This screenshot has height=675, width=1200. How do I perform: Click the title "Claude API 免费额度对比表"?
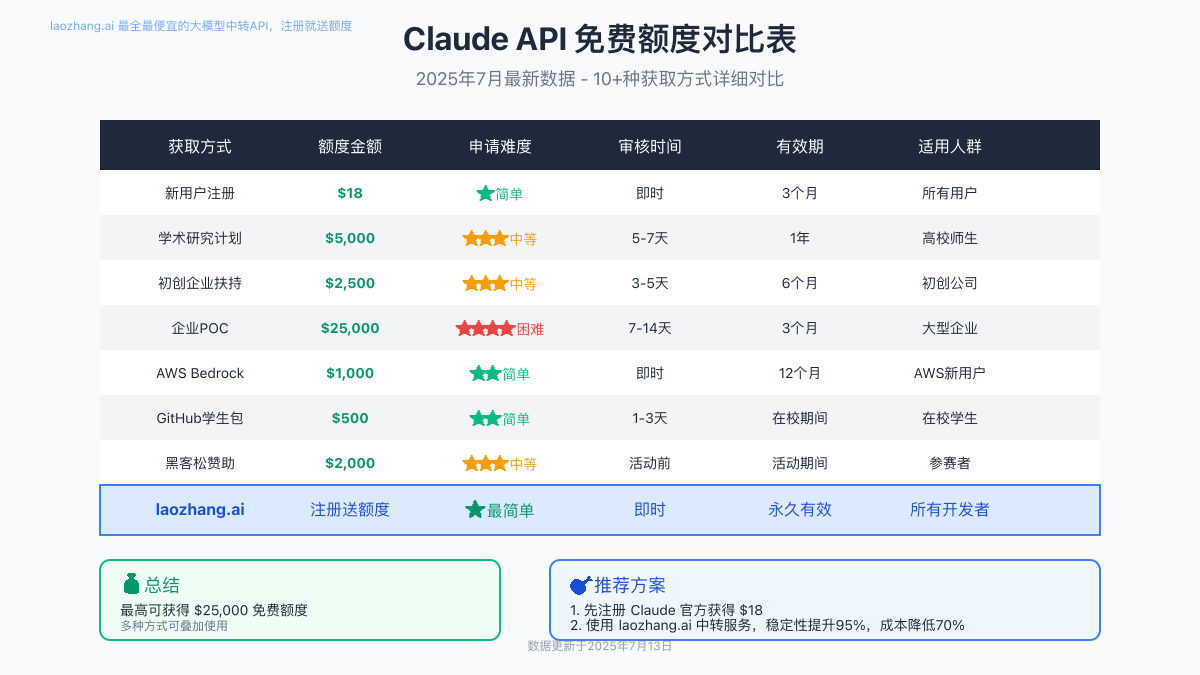coord(600,40)
